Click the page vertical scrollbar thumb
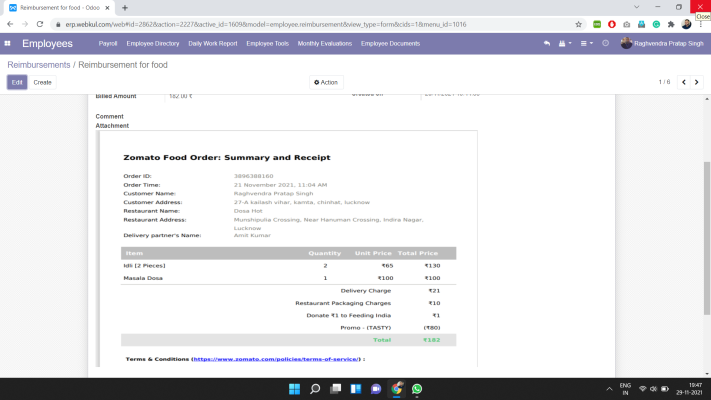The image size is (711, 400). (x=707, y=238)
